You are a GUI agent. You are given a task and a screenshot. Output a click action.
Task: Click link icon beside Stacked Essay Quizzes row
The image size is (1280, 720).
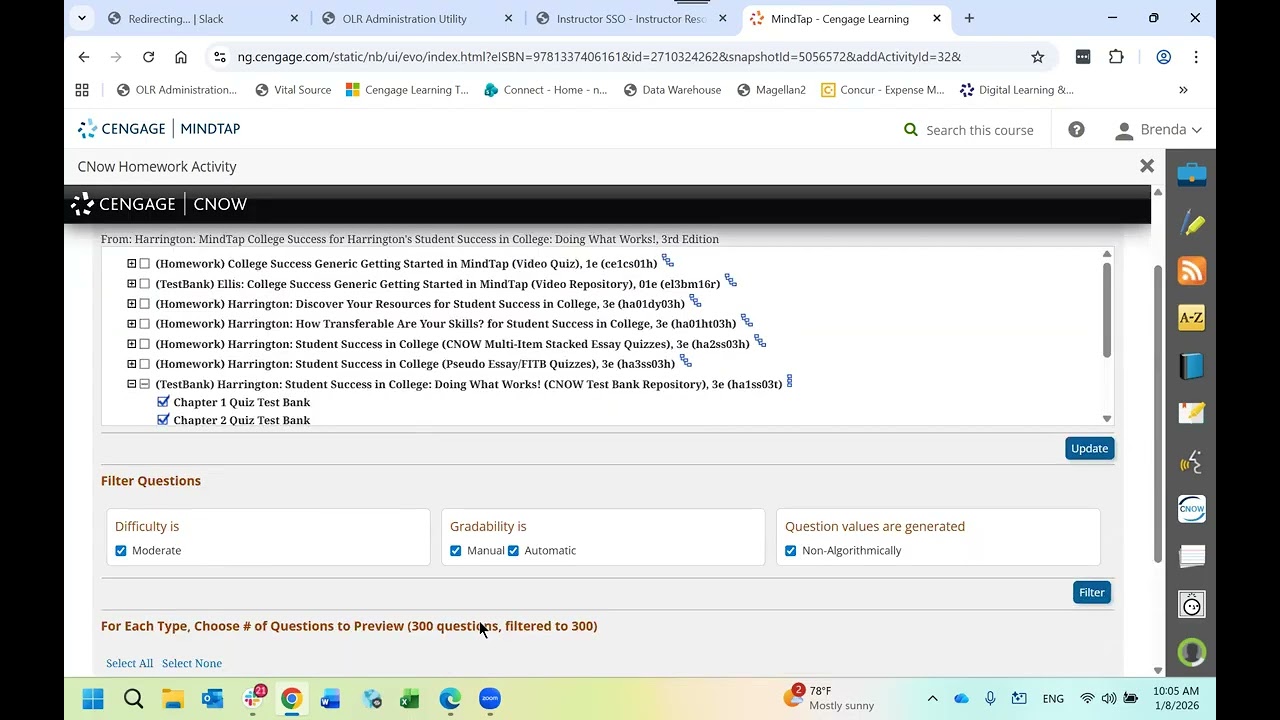[x=760, y=342]
